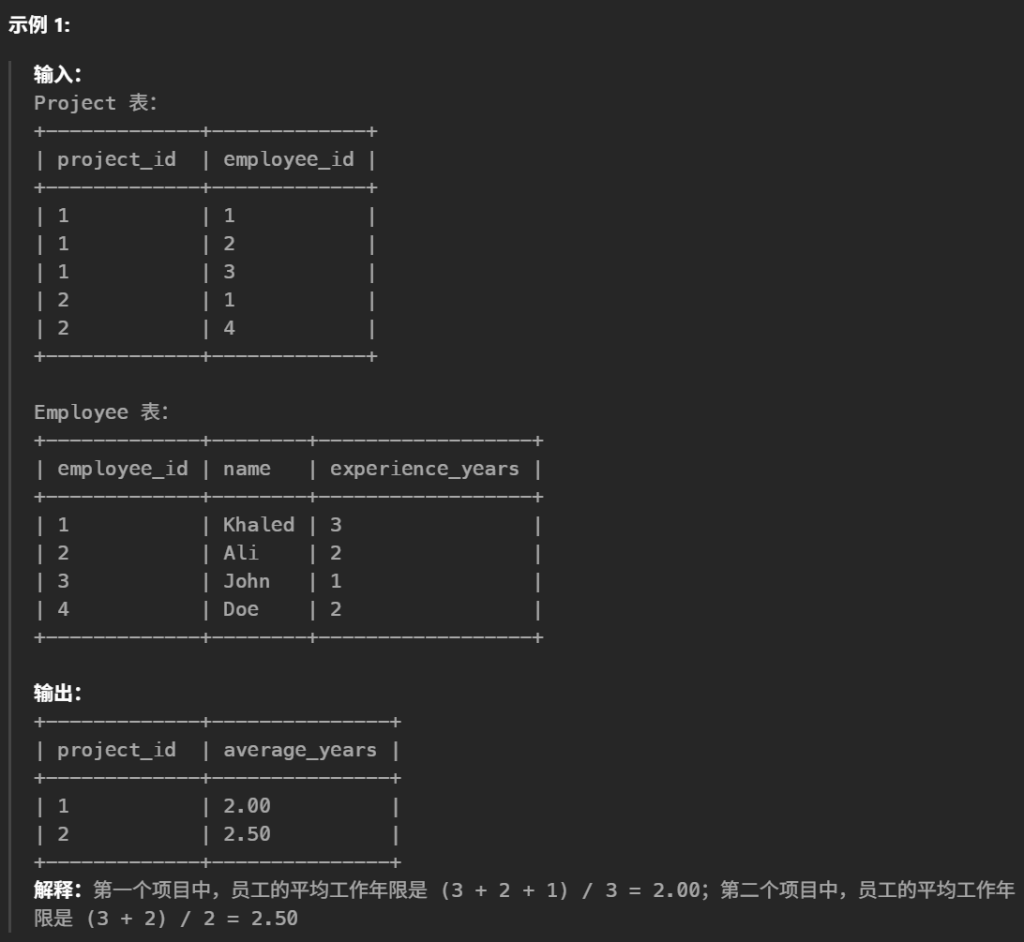Screen dimensions: 1024x942
Task: Select the John name cell
Action: pyautogui.click(x=246, y=581)
